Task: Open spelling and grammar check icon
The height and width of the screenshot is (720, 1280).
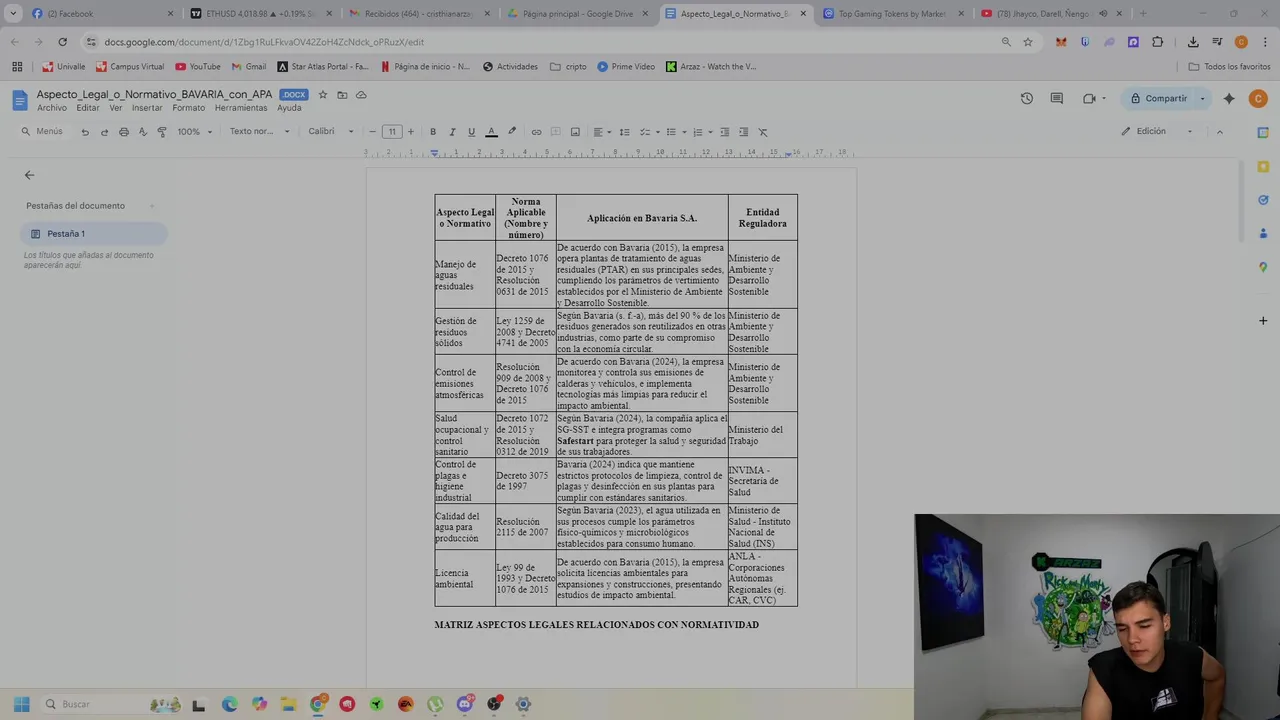Action: click(x=143, y=132)
